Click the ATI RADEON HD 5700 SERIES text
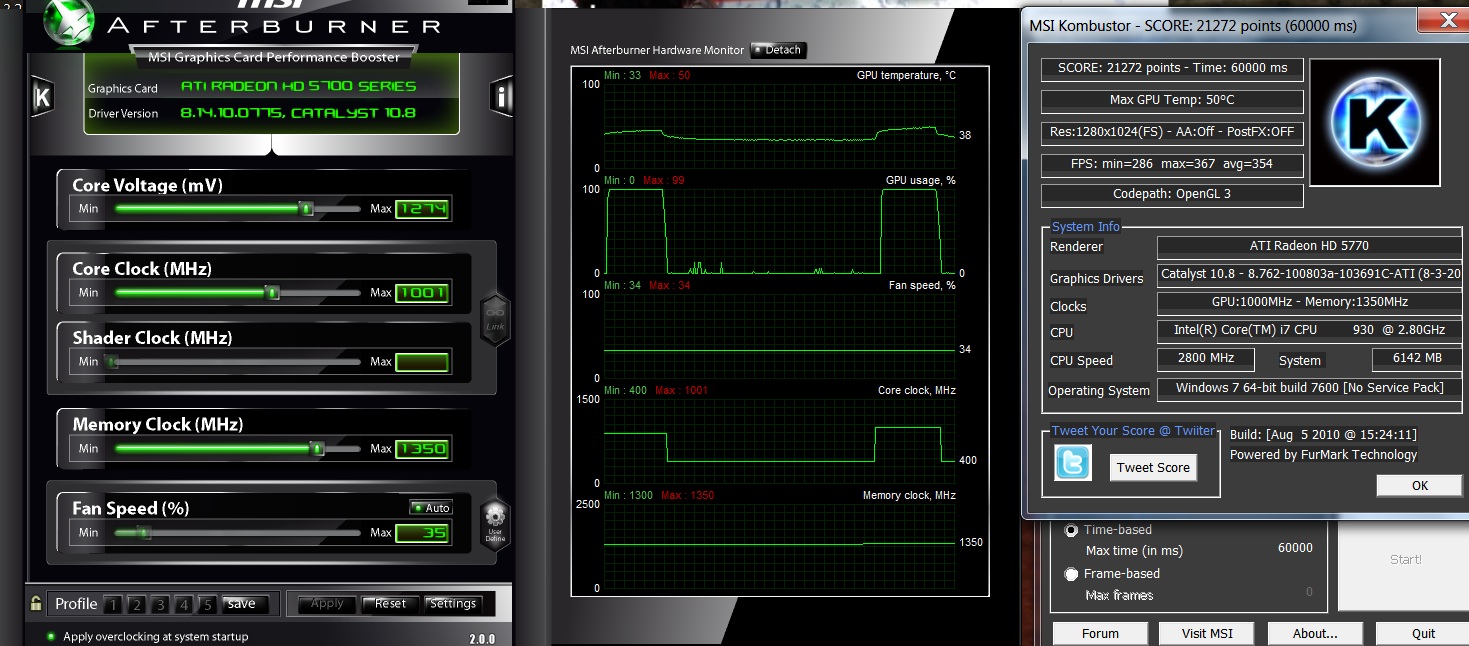Viewport: 1469px width, 646px height. tap(298, 86)
